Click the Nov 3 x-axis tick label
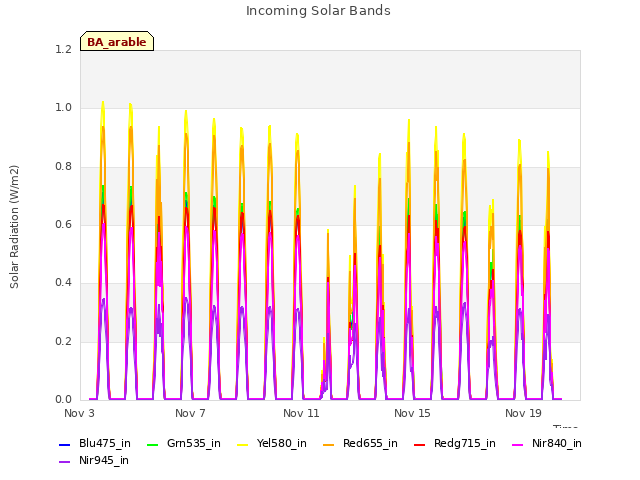 tap(79, 413)
